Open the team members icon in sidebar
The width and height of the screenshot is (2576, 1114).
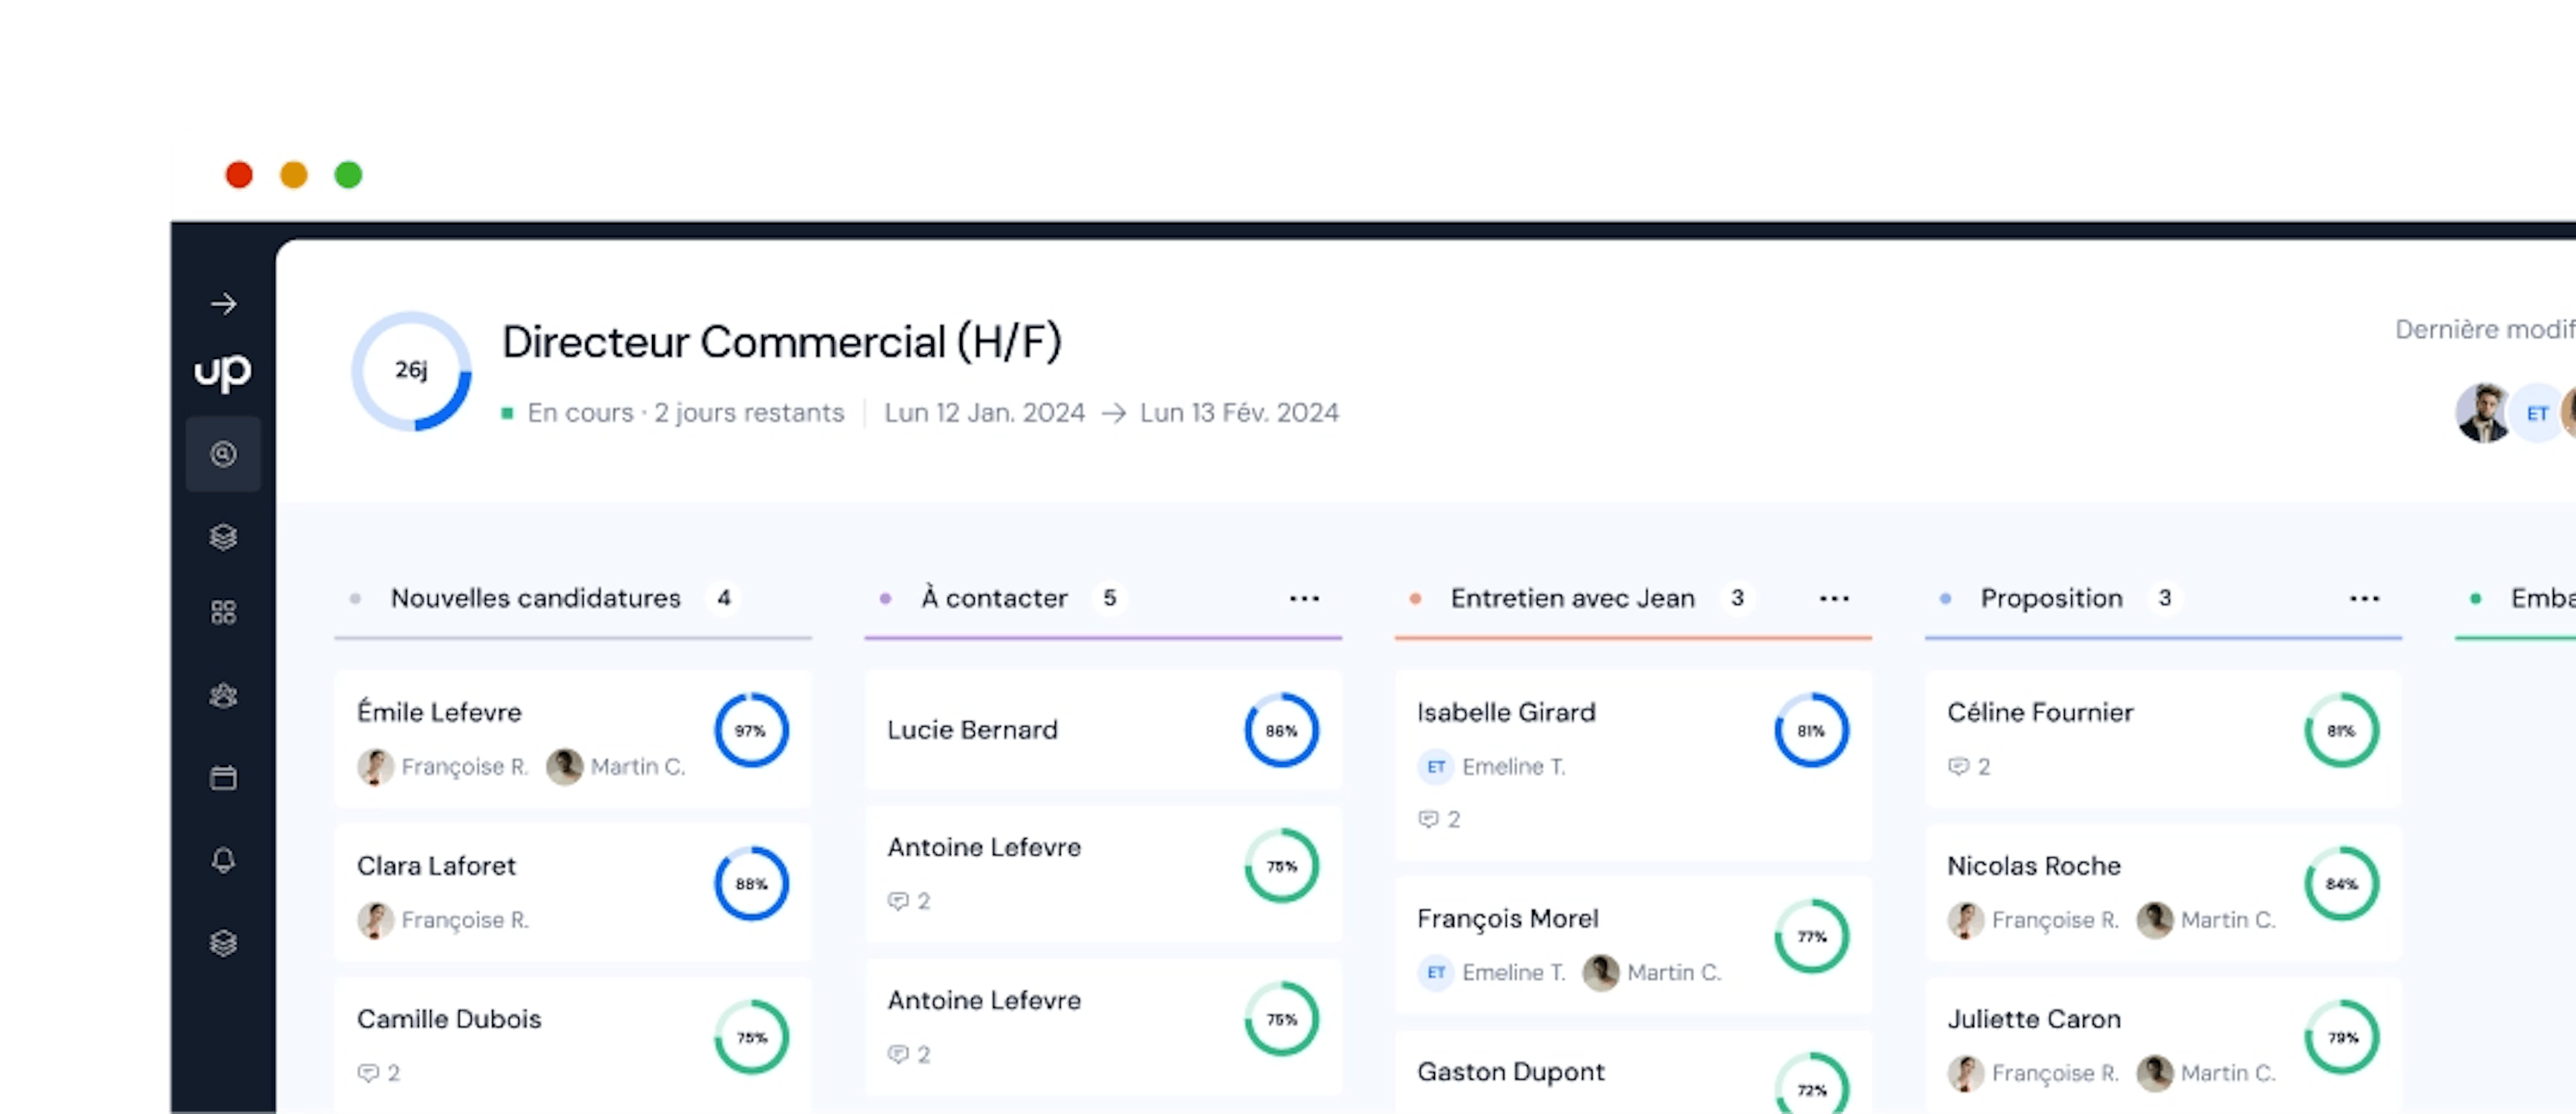click(x=223, y=695)
